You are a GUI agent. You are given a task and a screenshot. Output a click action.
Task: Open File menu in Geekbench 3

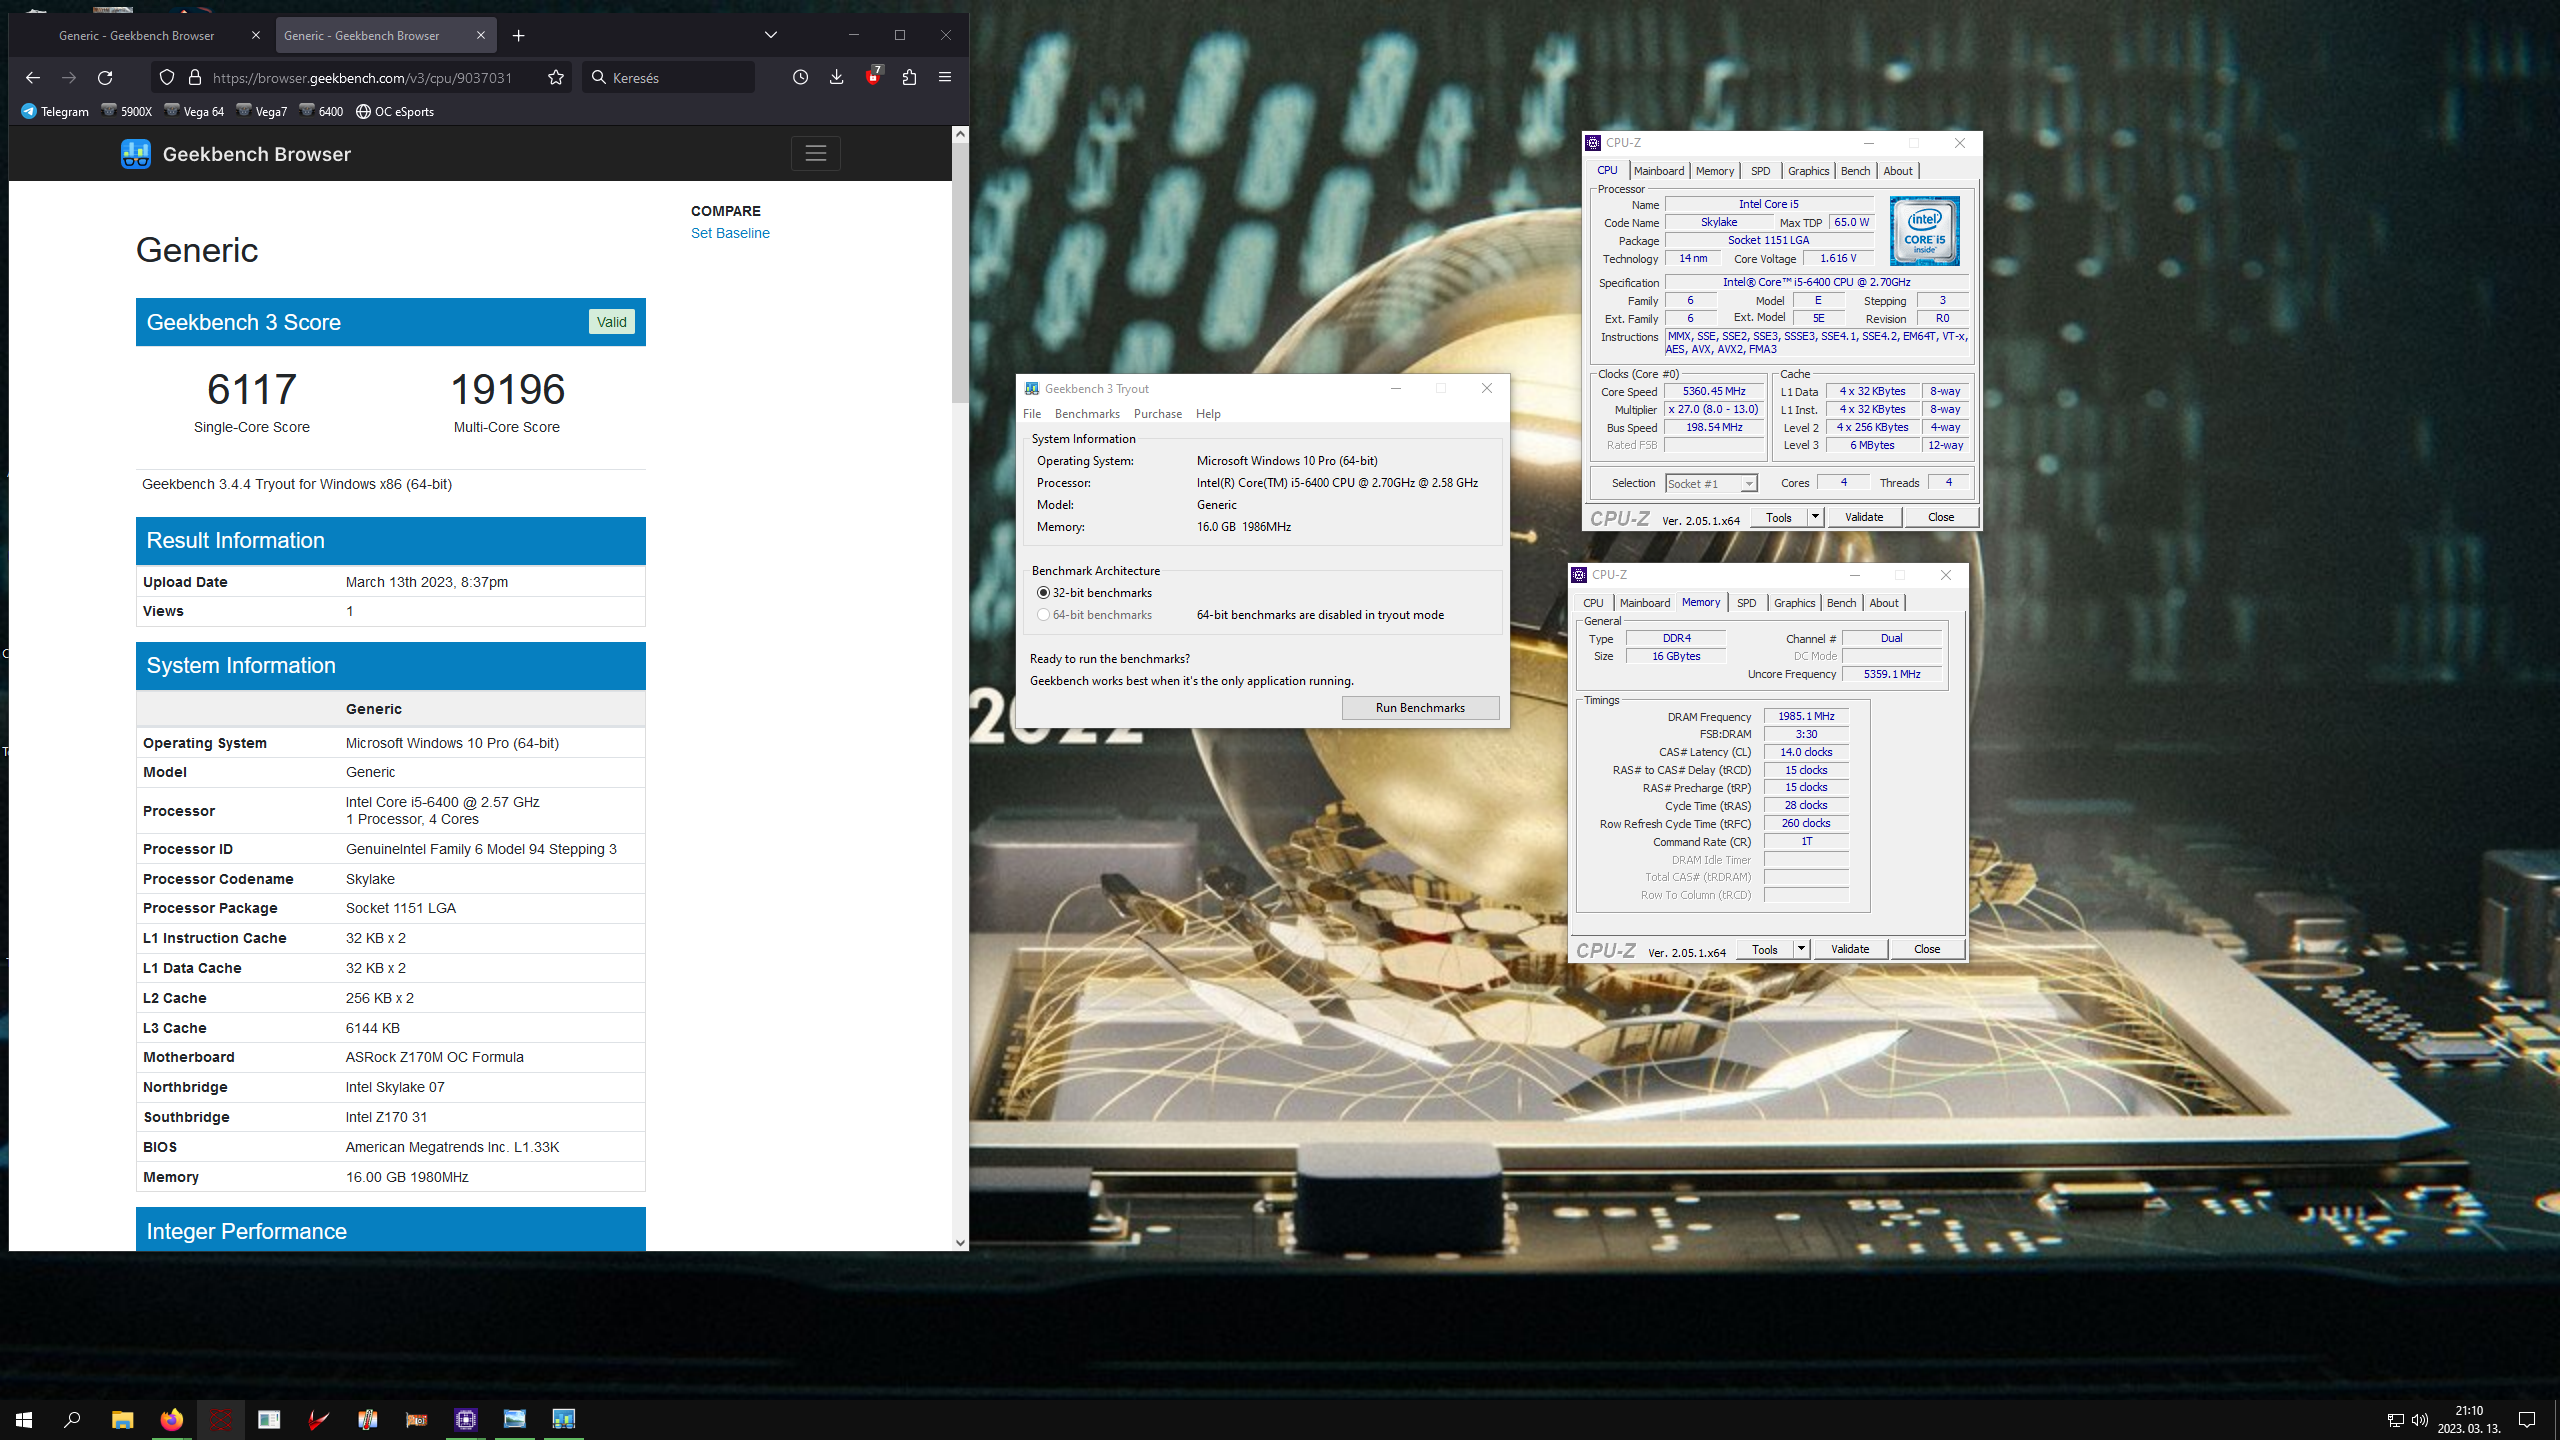click(x=1032, y=414)
